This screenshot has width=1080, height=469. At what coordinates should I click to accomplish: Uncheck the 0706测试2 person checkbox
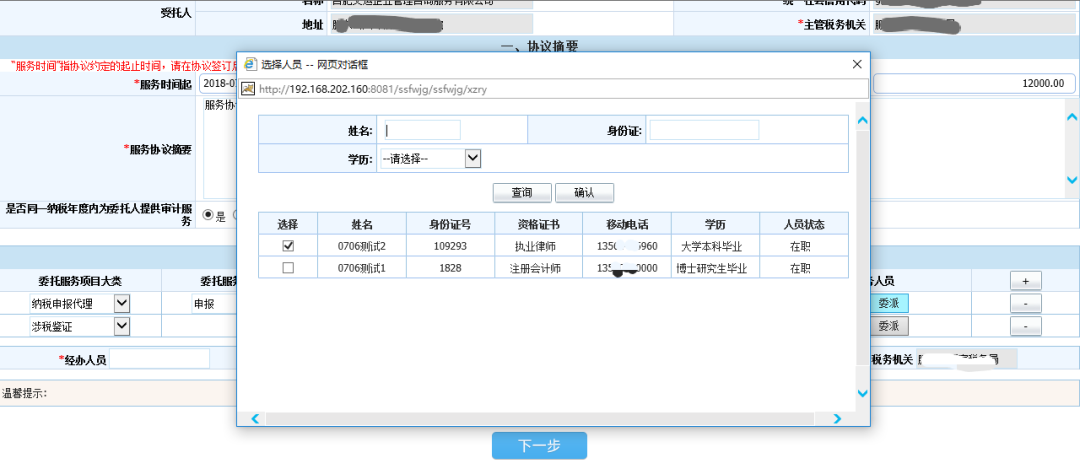(x=288, y=245)
